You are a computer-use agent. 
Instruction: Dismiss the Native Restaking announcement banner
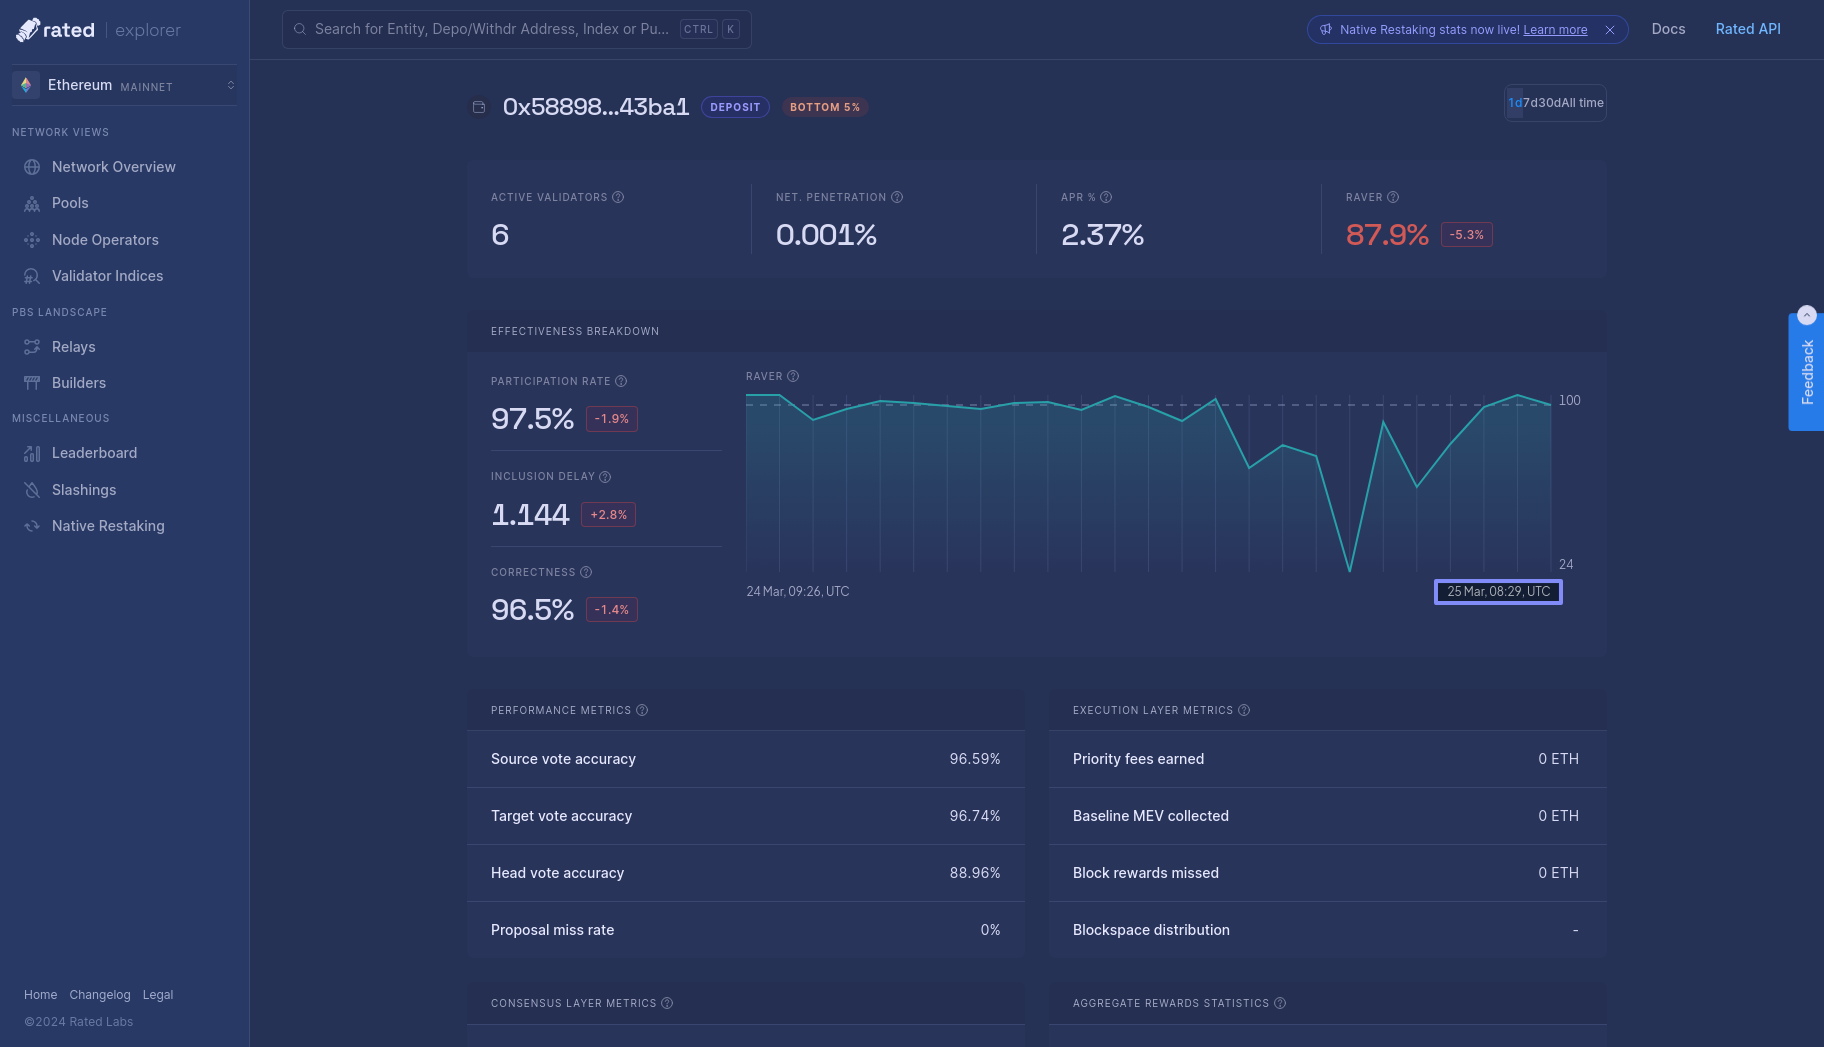(1610, 30)
